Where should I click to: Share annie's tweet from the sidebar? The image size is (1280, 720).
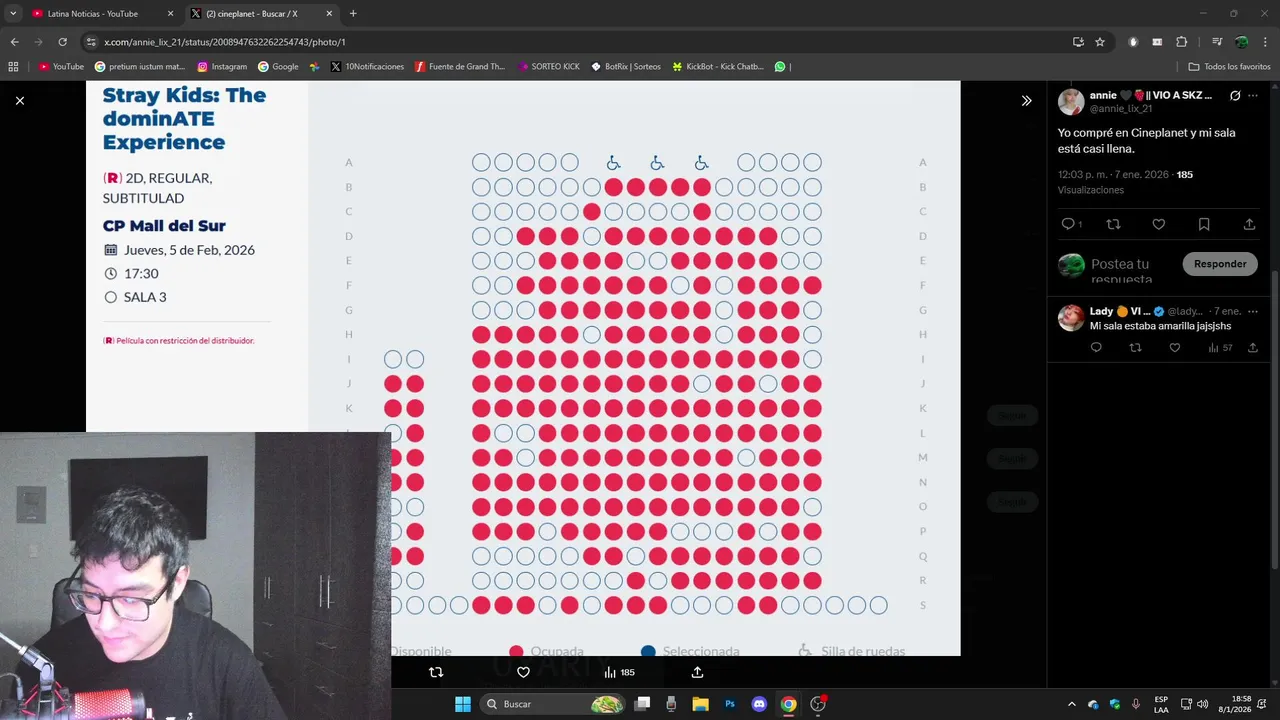[1249, 224]
